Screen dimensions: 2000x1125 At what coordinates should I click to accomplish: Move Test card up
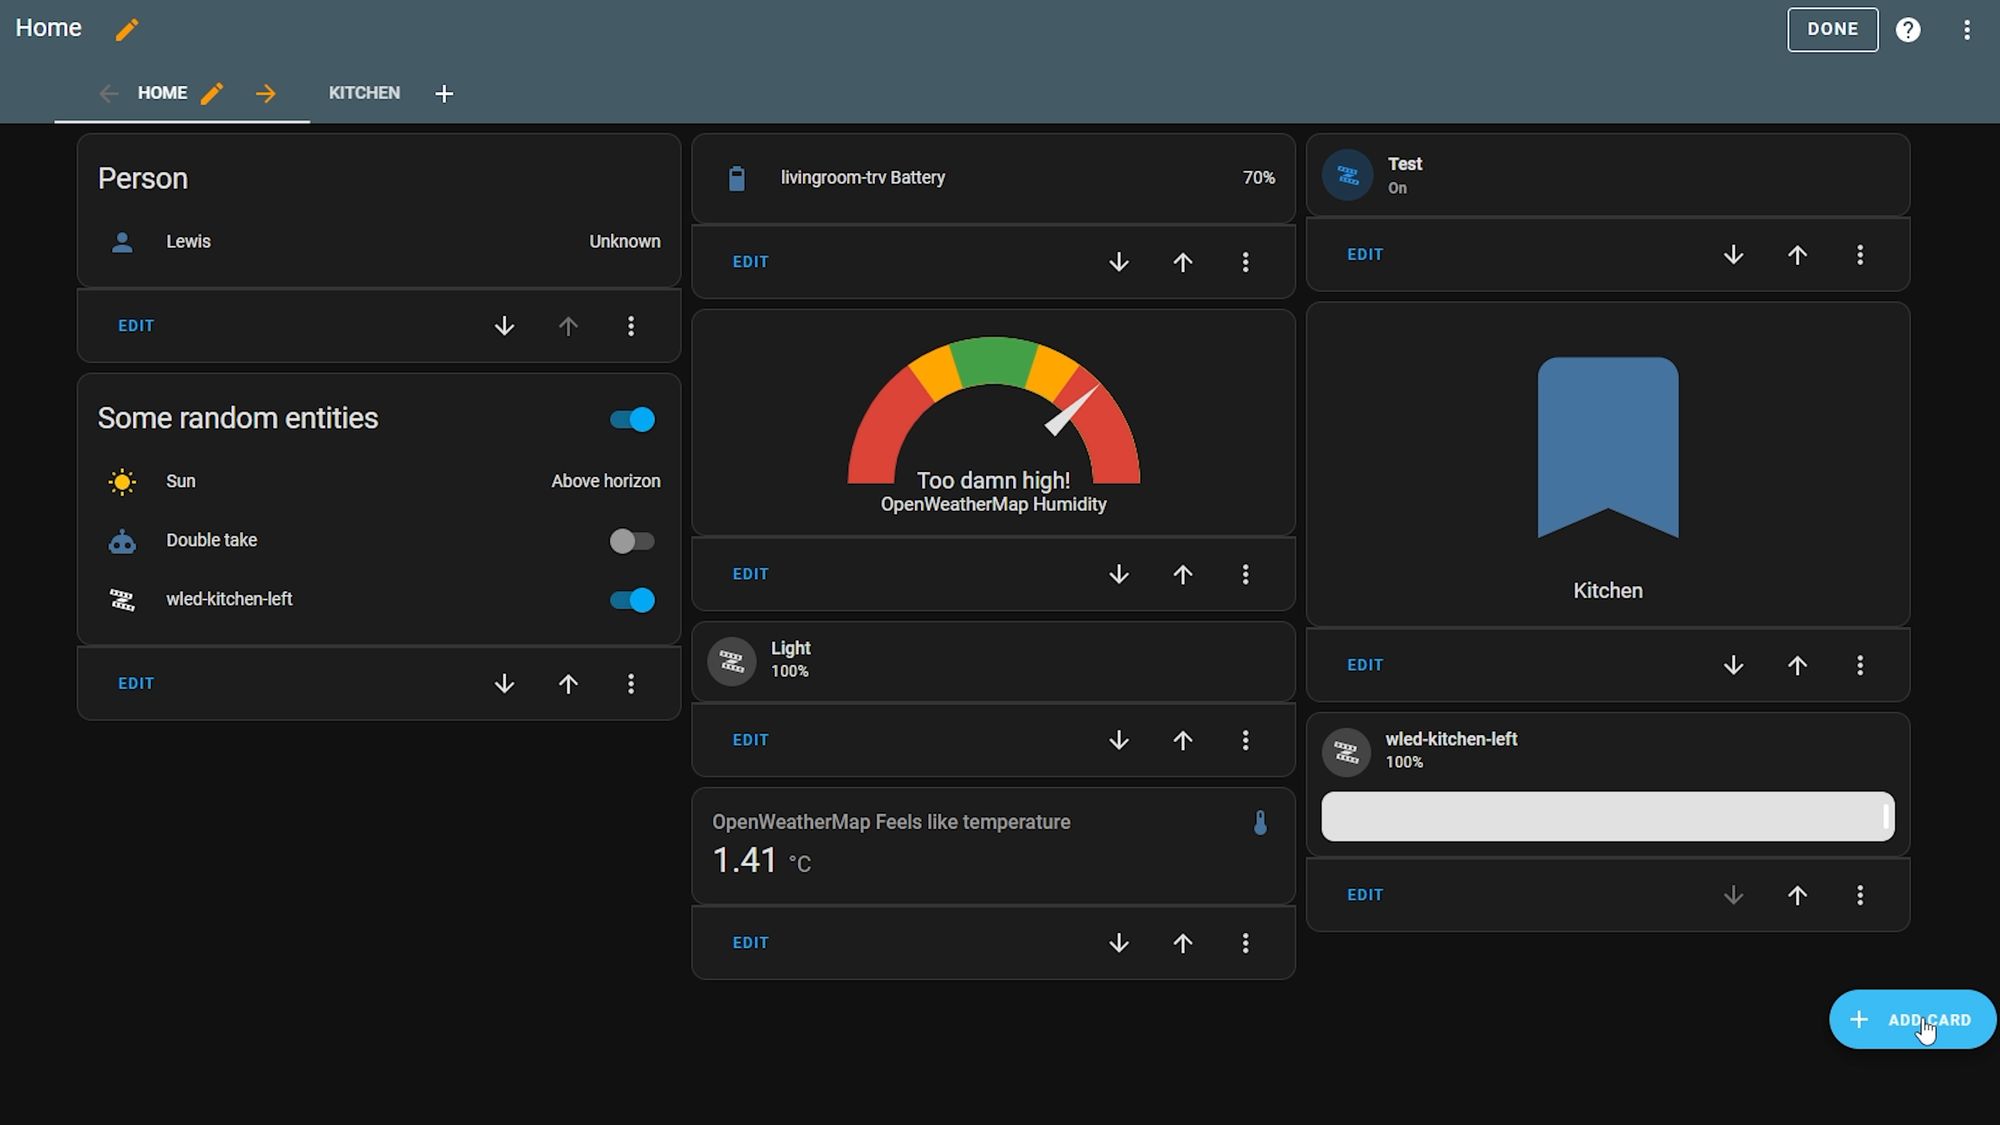(x=1798, y=255)
